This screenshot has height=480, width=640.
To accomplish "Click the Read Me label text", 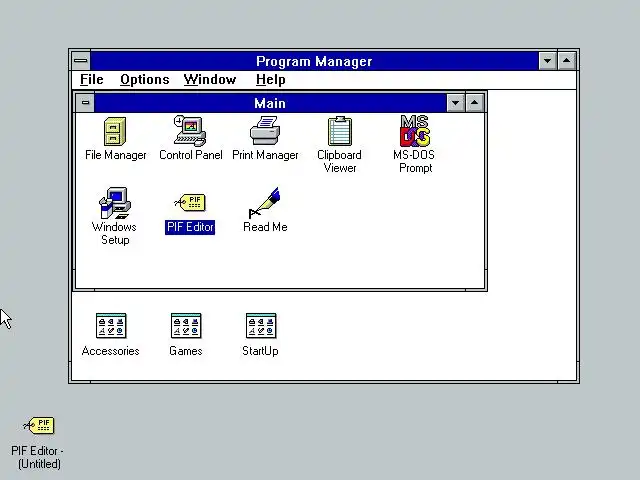I will pos(265,227).
